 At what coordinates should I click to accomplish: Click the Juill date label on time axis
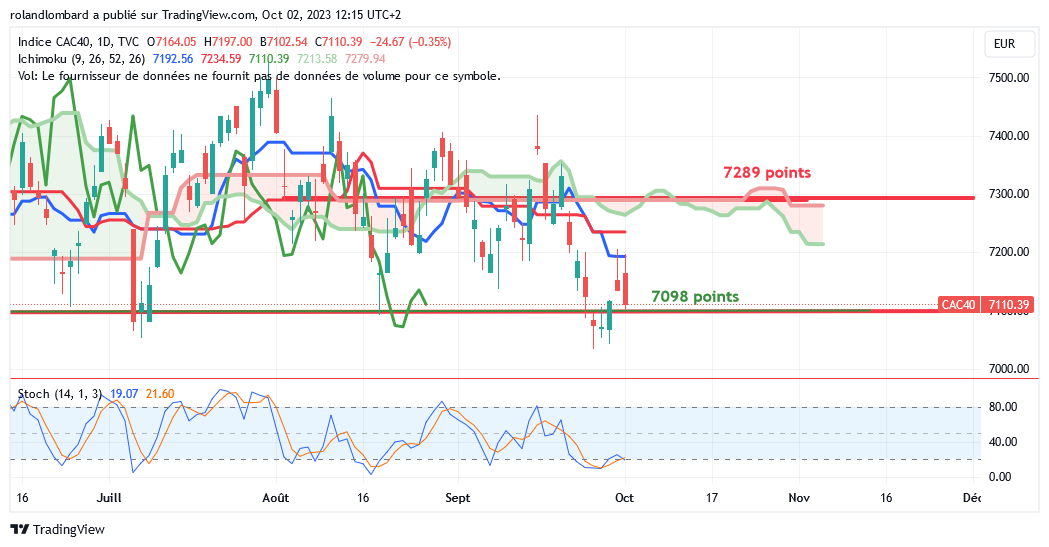coord(109,498)
